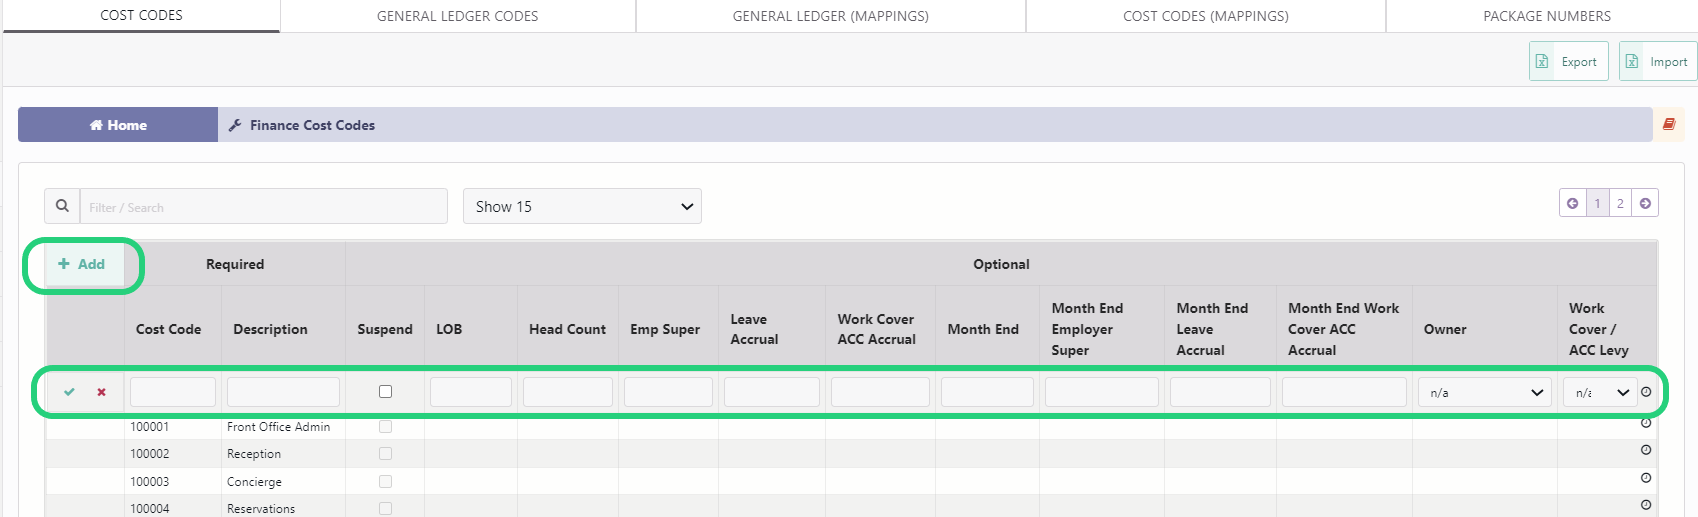Toggle Suspend checkbox for Front Office Admin
This screenshot has width=1698, height=517.
385,427
